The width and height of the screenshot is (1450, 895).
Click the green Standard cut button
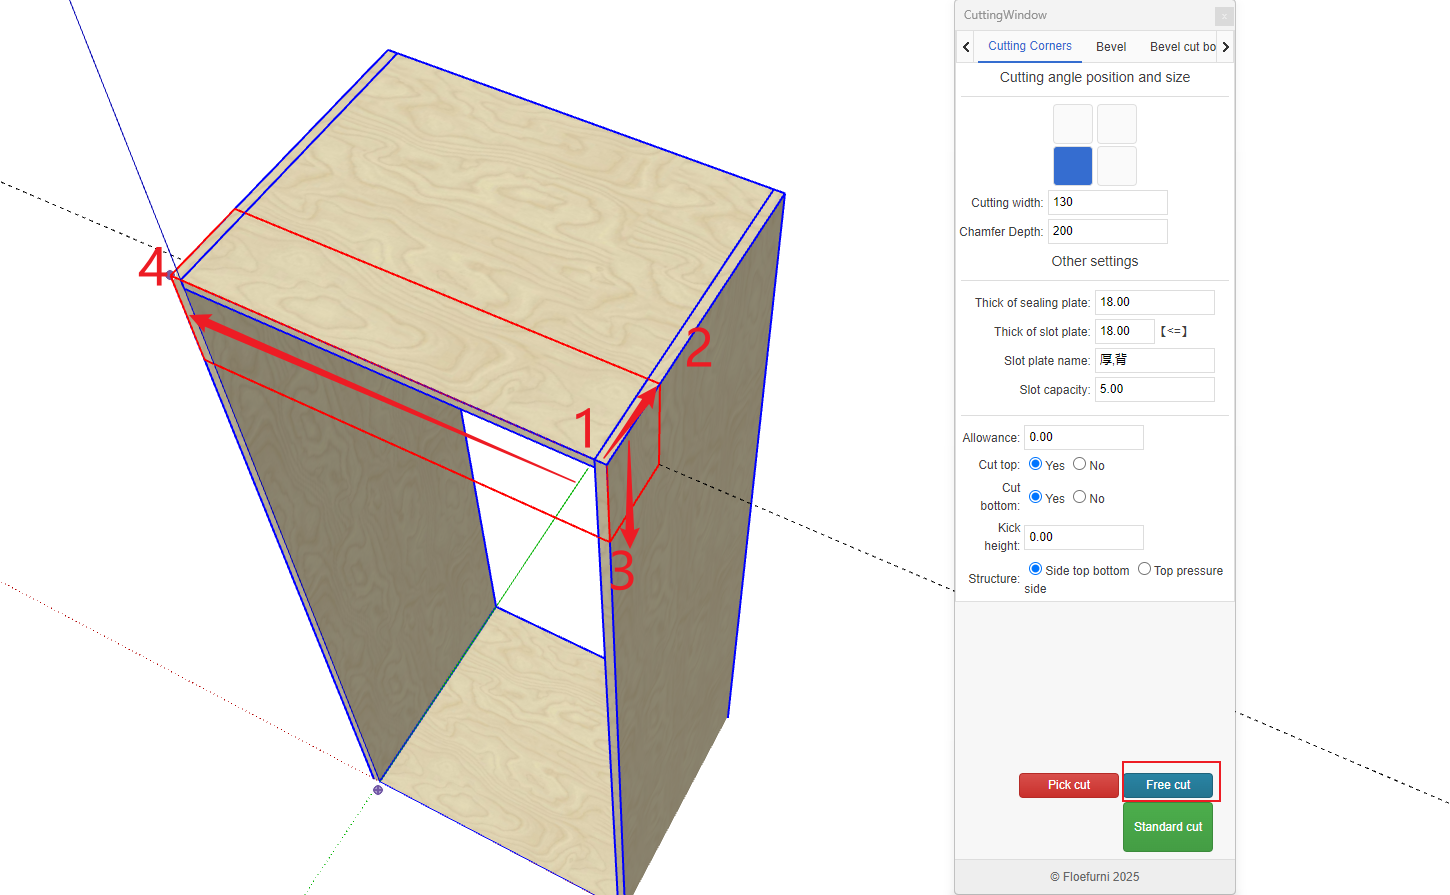[x=1167, y=827]
